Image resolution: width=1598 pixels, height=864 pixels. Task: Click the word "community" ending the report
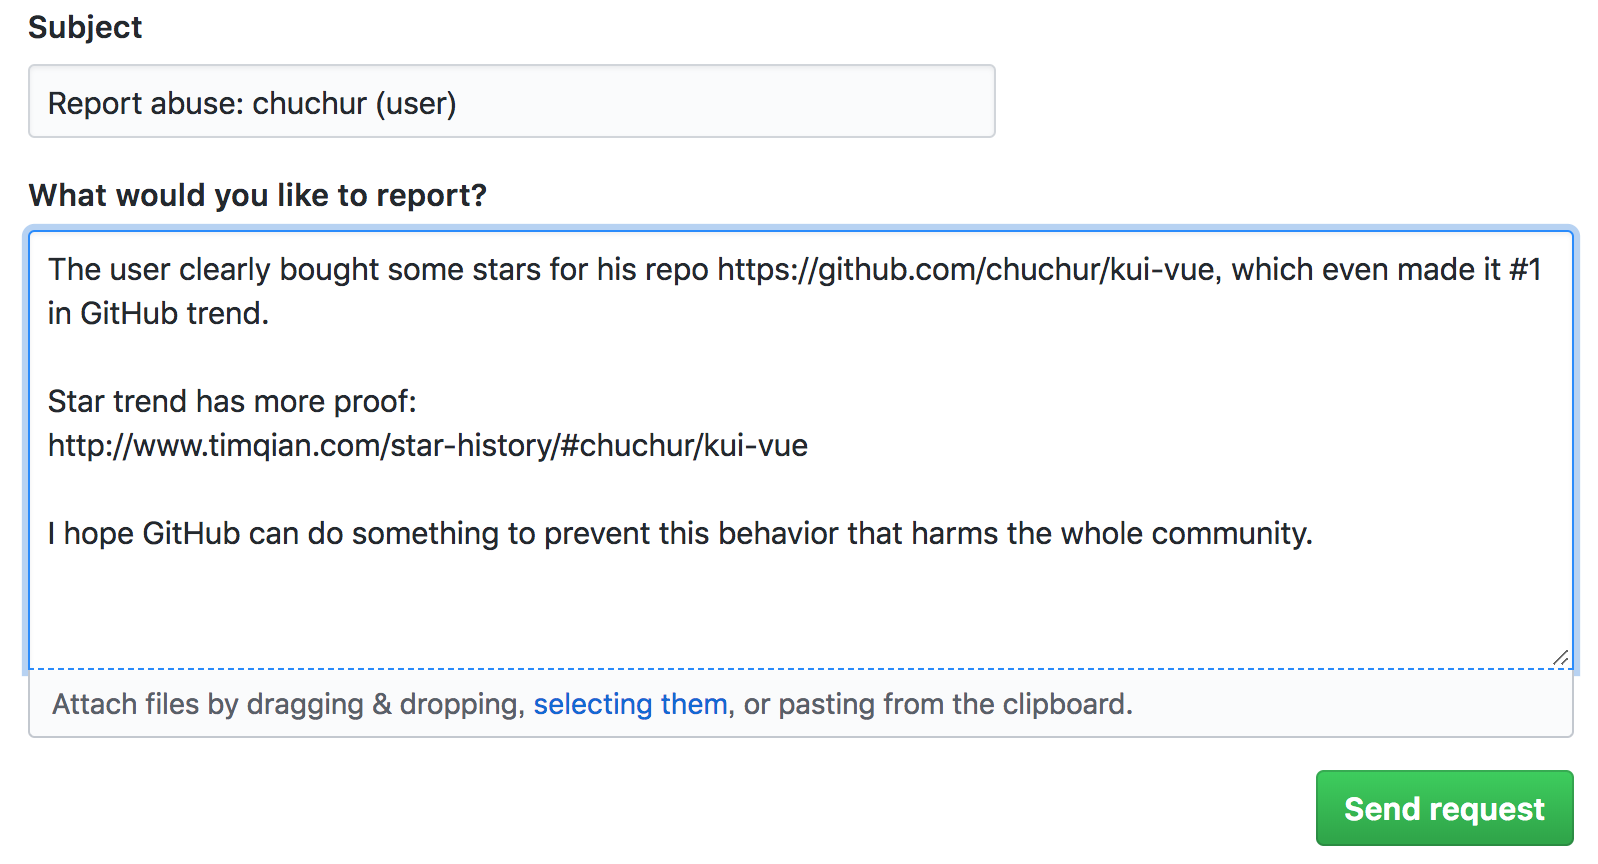(x=1229, y=533)
